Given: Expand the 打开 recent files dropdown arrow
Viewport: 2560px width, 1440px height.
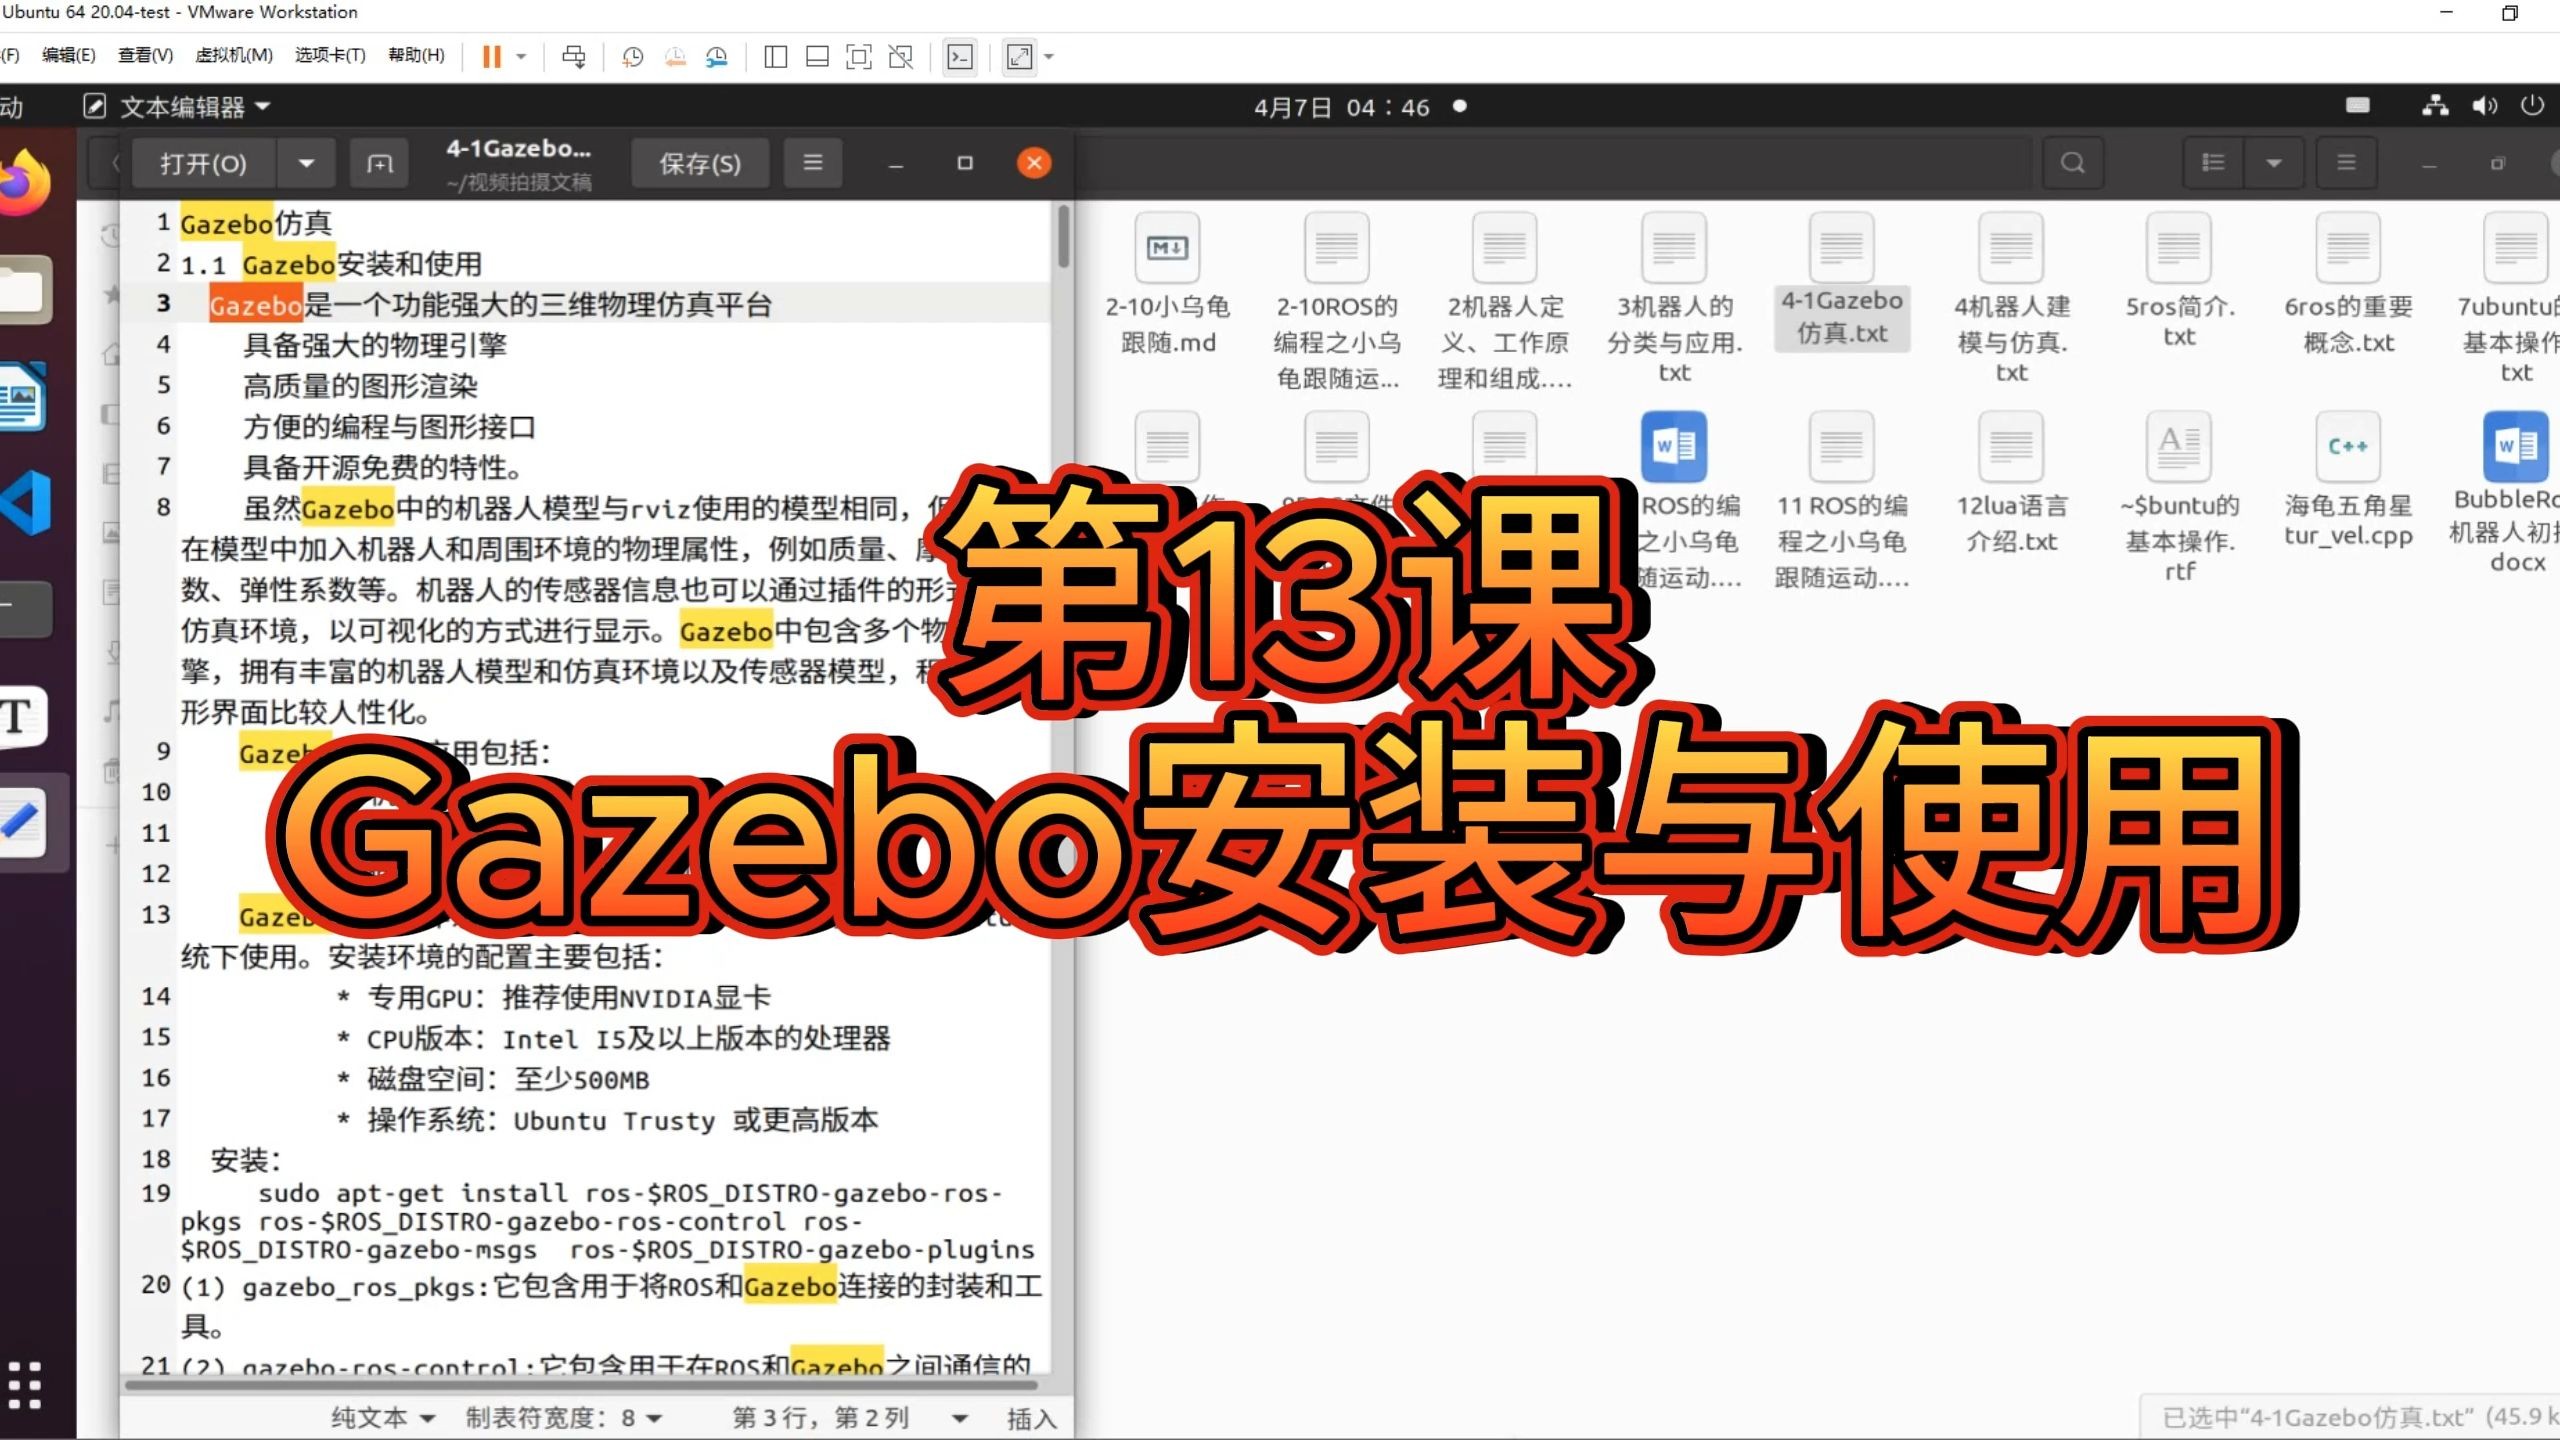Looking at the screenshot, I should tap(306, 163).
